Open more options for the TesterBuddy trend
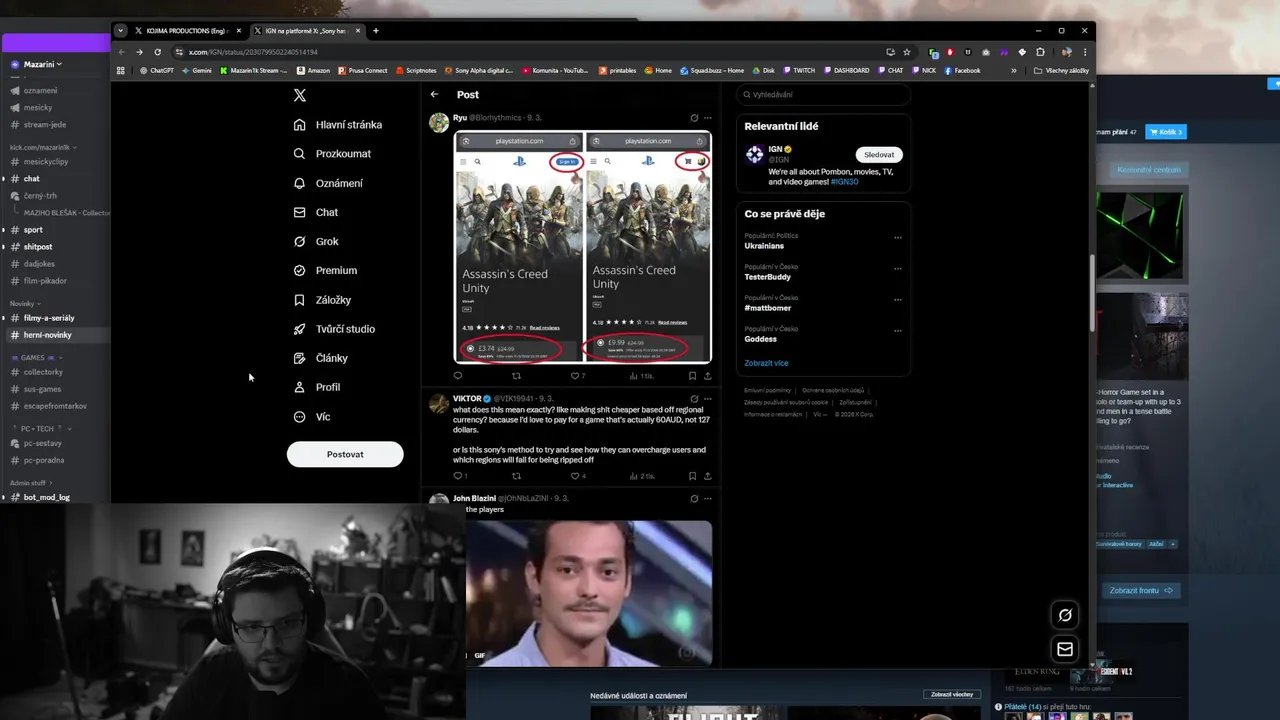Viewport: 1280px width, 720px height. point(898,269)
